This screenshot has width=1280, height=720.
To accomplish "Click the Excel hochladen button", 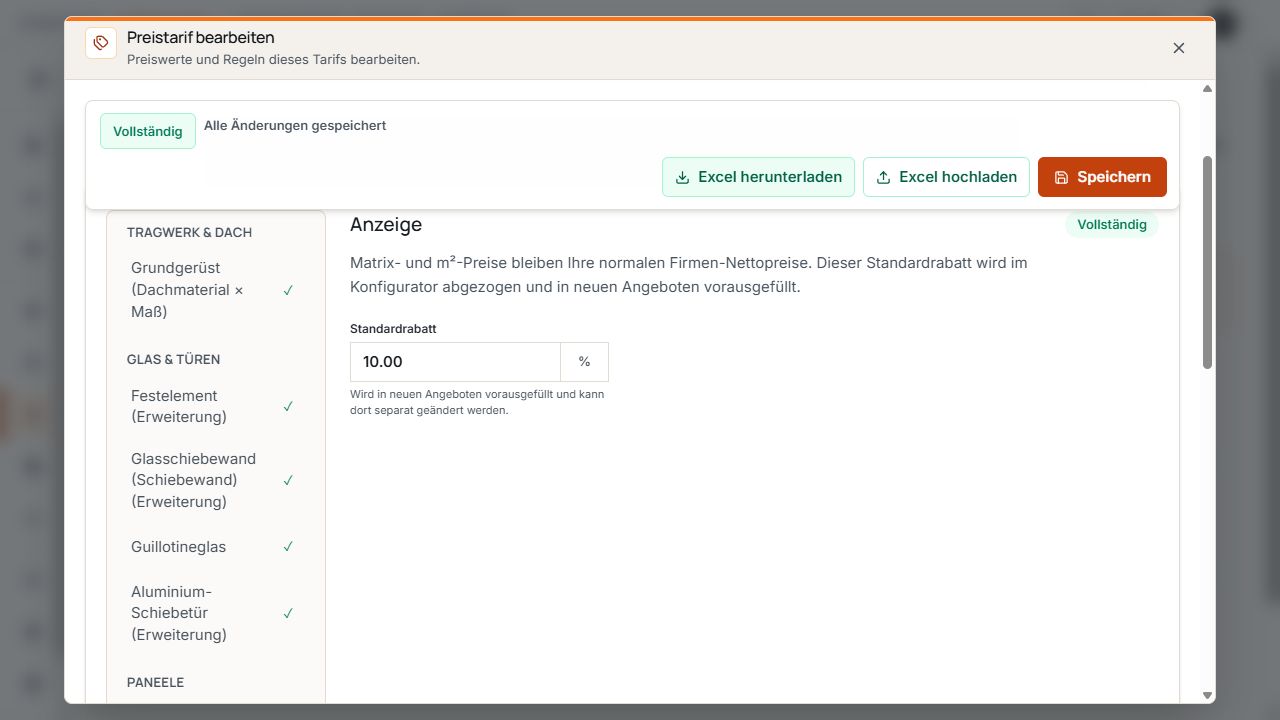I will (946, 177).
